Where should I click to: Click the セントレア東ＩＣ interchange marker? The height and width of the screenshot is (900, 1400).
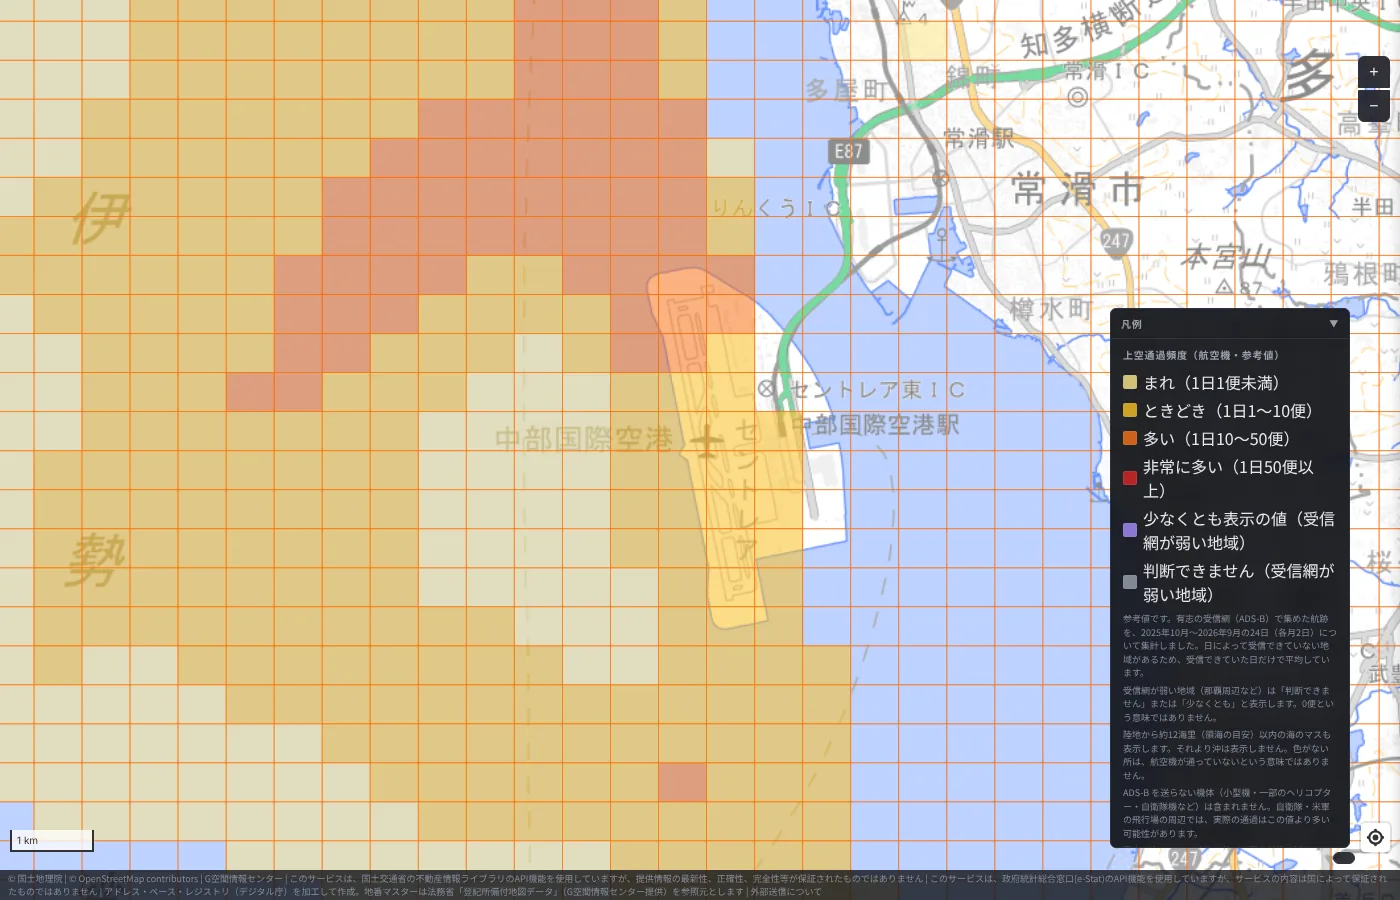click(x=767, y=388)
